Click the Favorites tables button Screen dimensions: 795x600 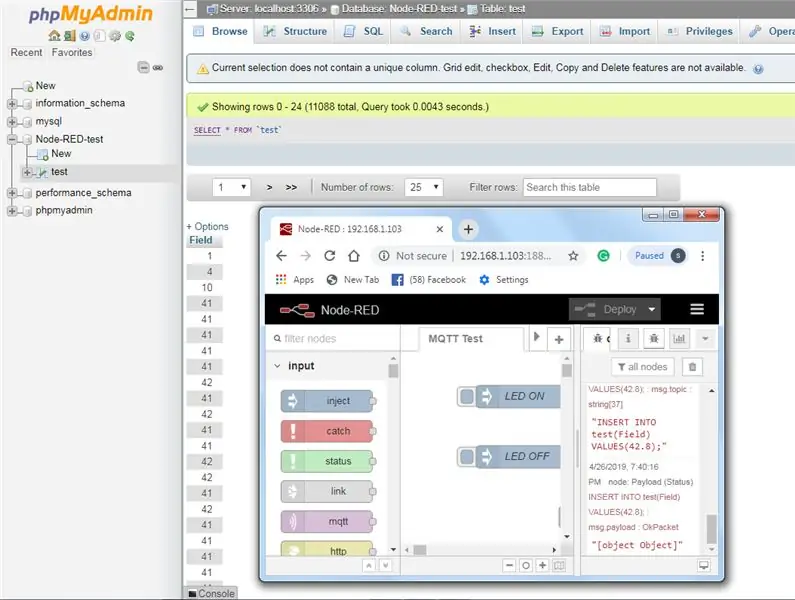click(x=72, y=53)
